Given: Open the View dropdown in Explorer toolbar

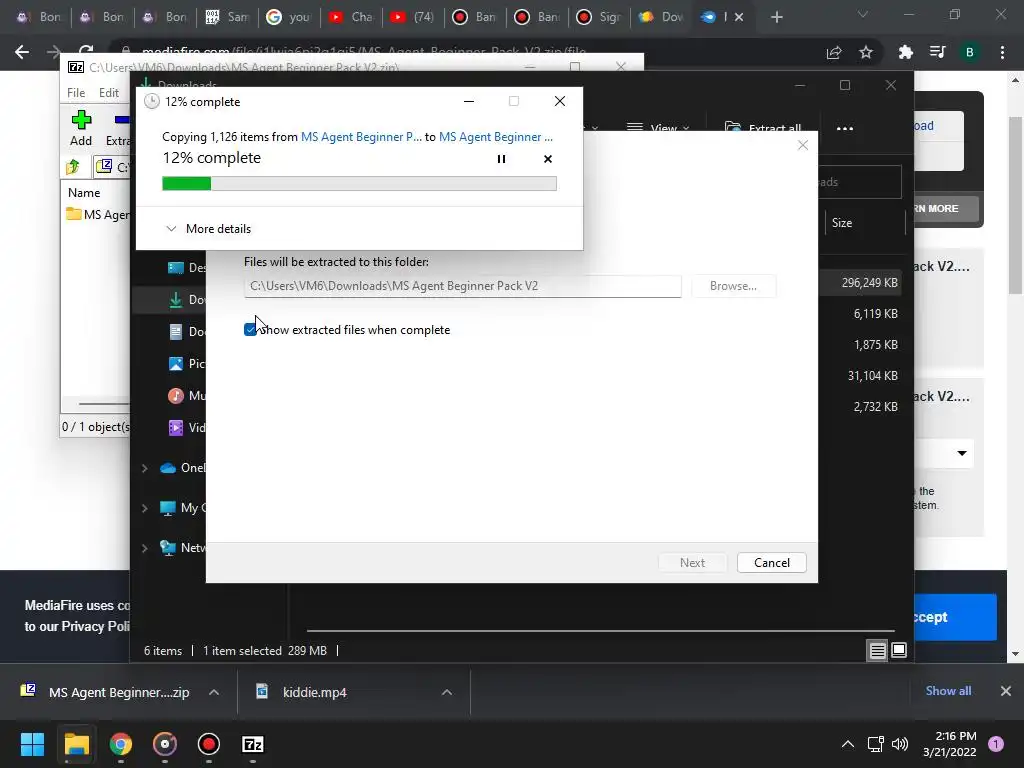Looking at the screenshot, I should pos(658,128).
